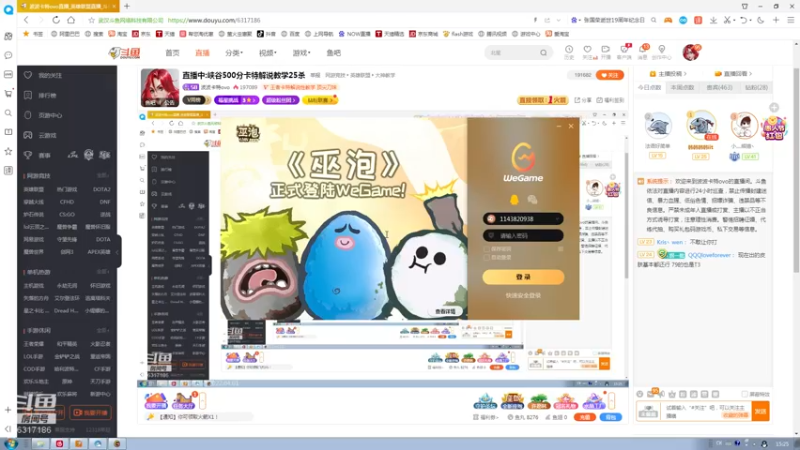Image resolution: width=800 pixels, height=450 pixels.
Task: Click the WeGame password input field
Action: (x=523, y=235)
